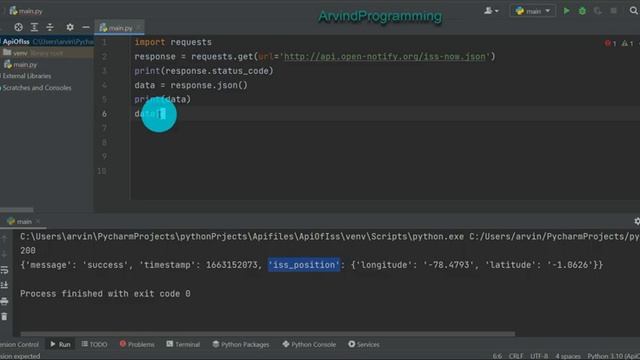
Task: Expand External Libraries node
Action: 27,76
